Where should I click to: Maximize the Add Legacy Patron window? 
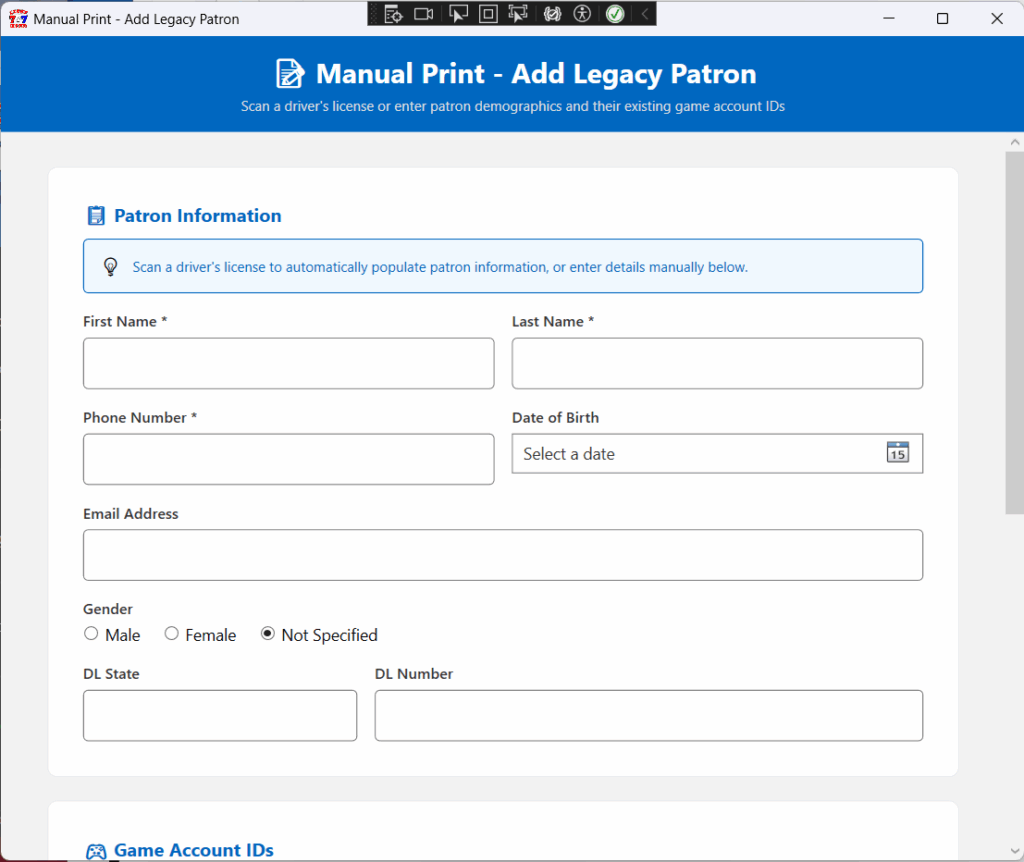click(942, 18)
